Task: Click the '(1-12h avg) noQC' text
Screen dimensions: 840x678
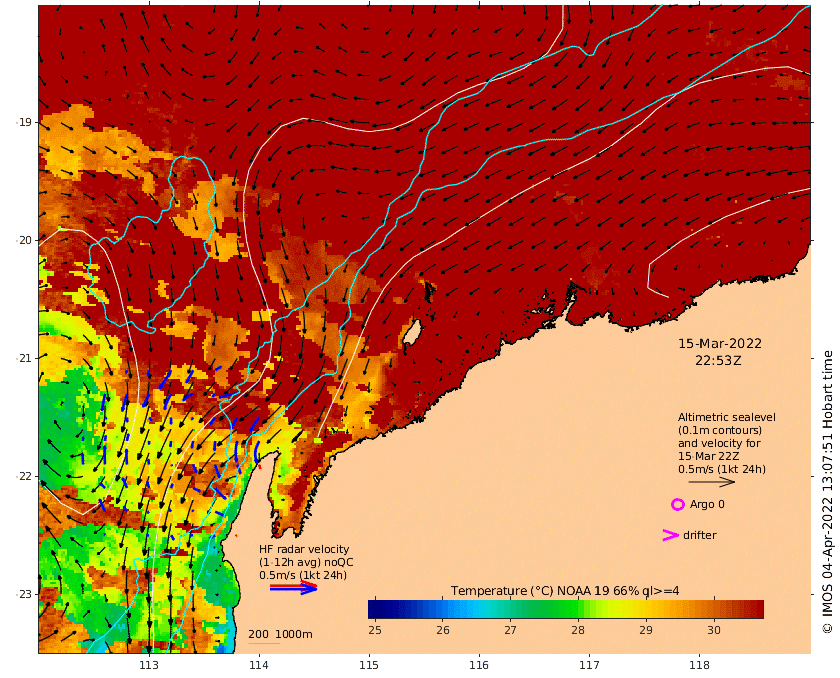Action: [306, 562]
